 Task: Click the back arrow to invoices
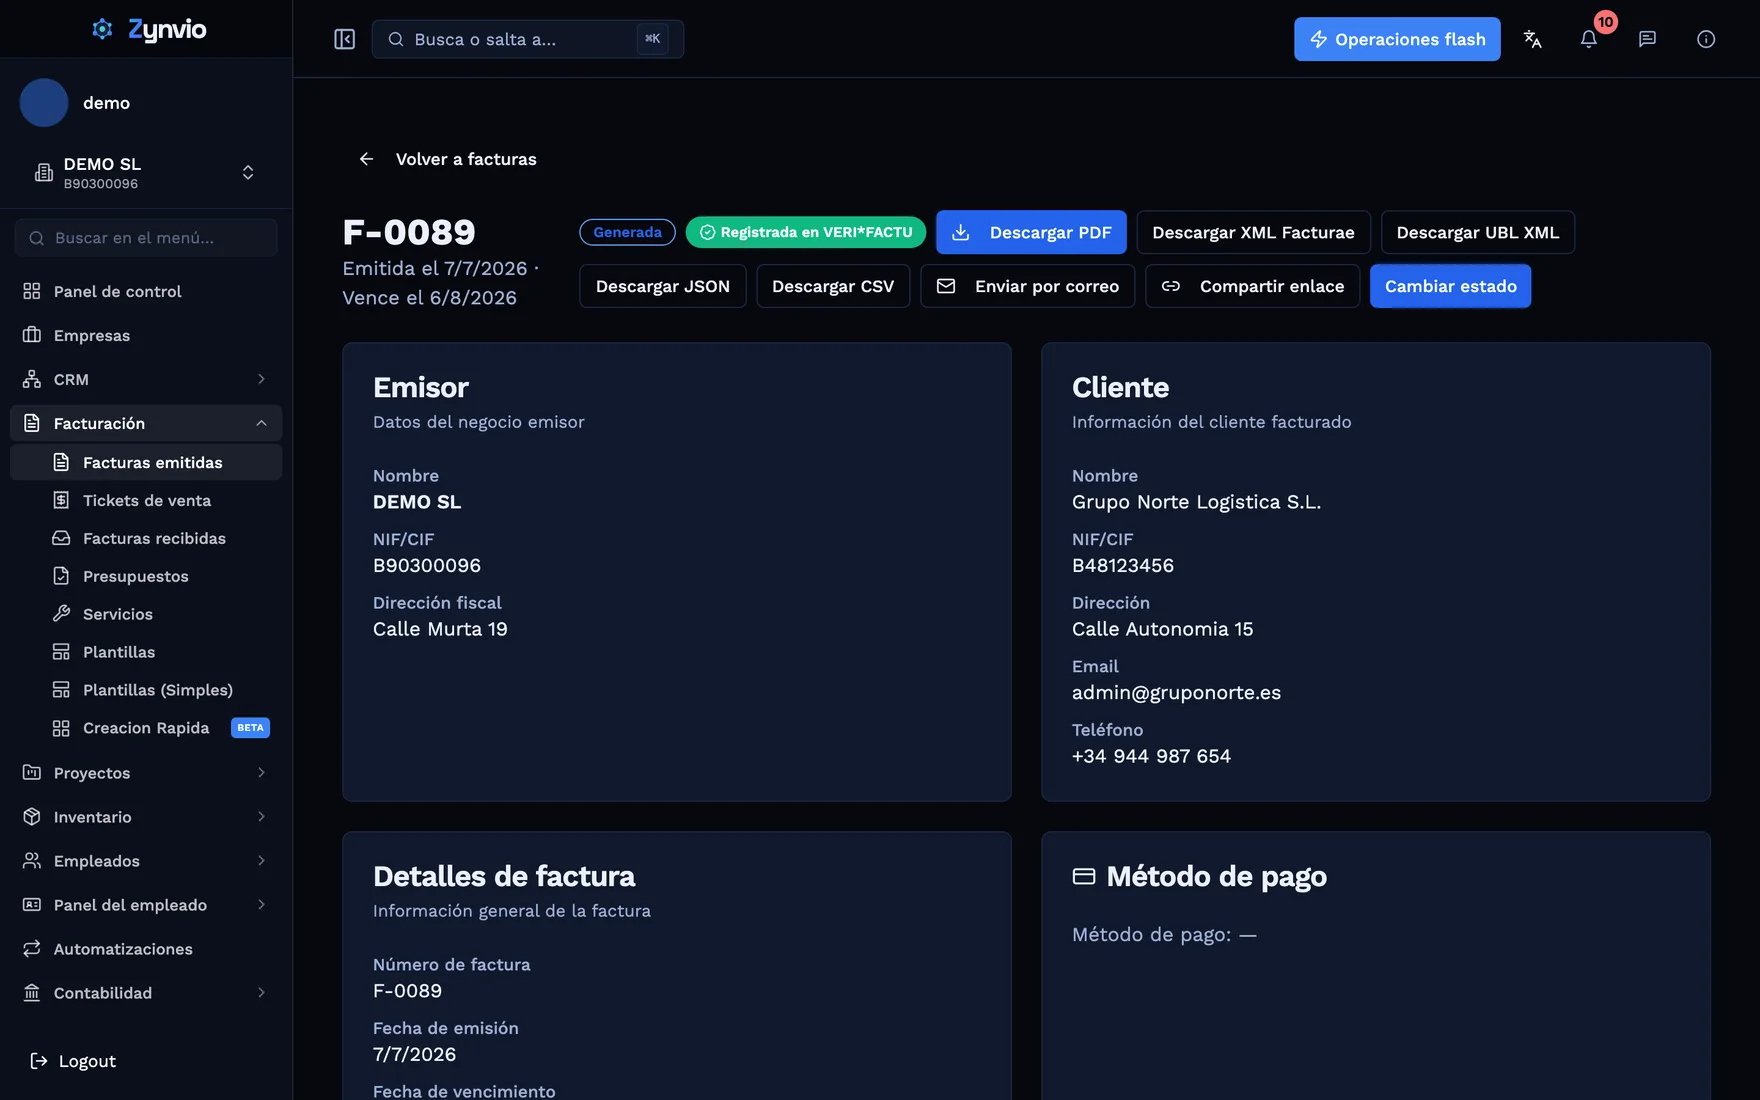(366, 159)
